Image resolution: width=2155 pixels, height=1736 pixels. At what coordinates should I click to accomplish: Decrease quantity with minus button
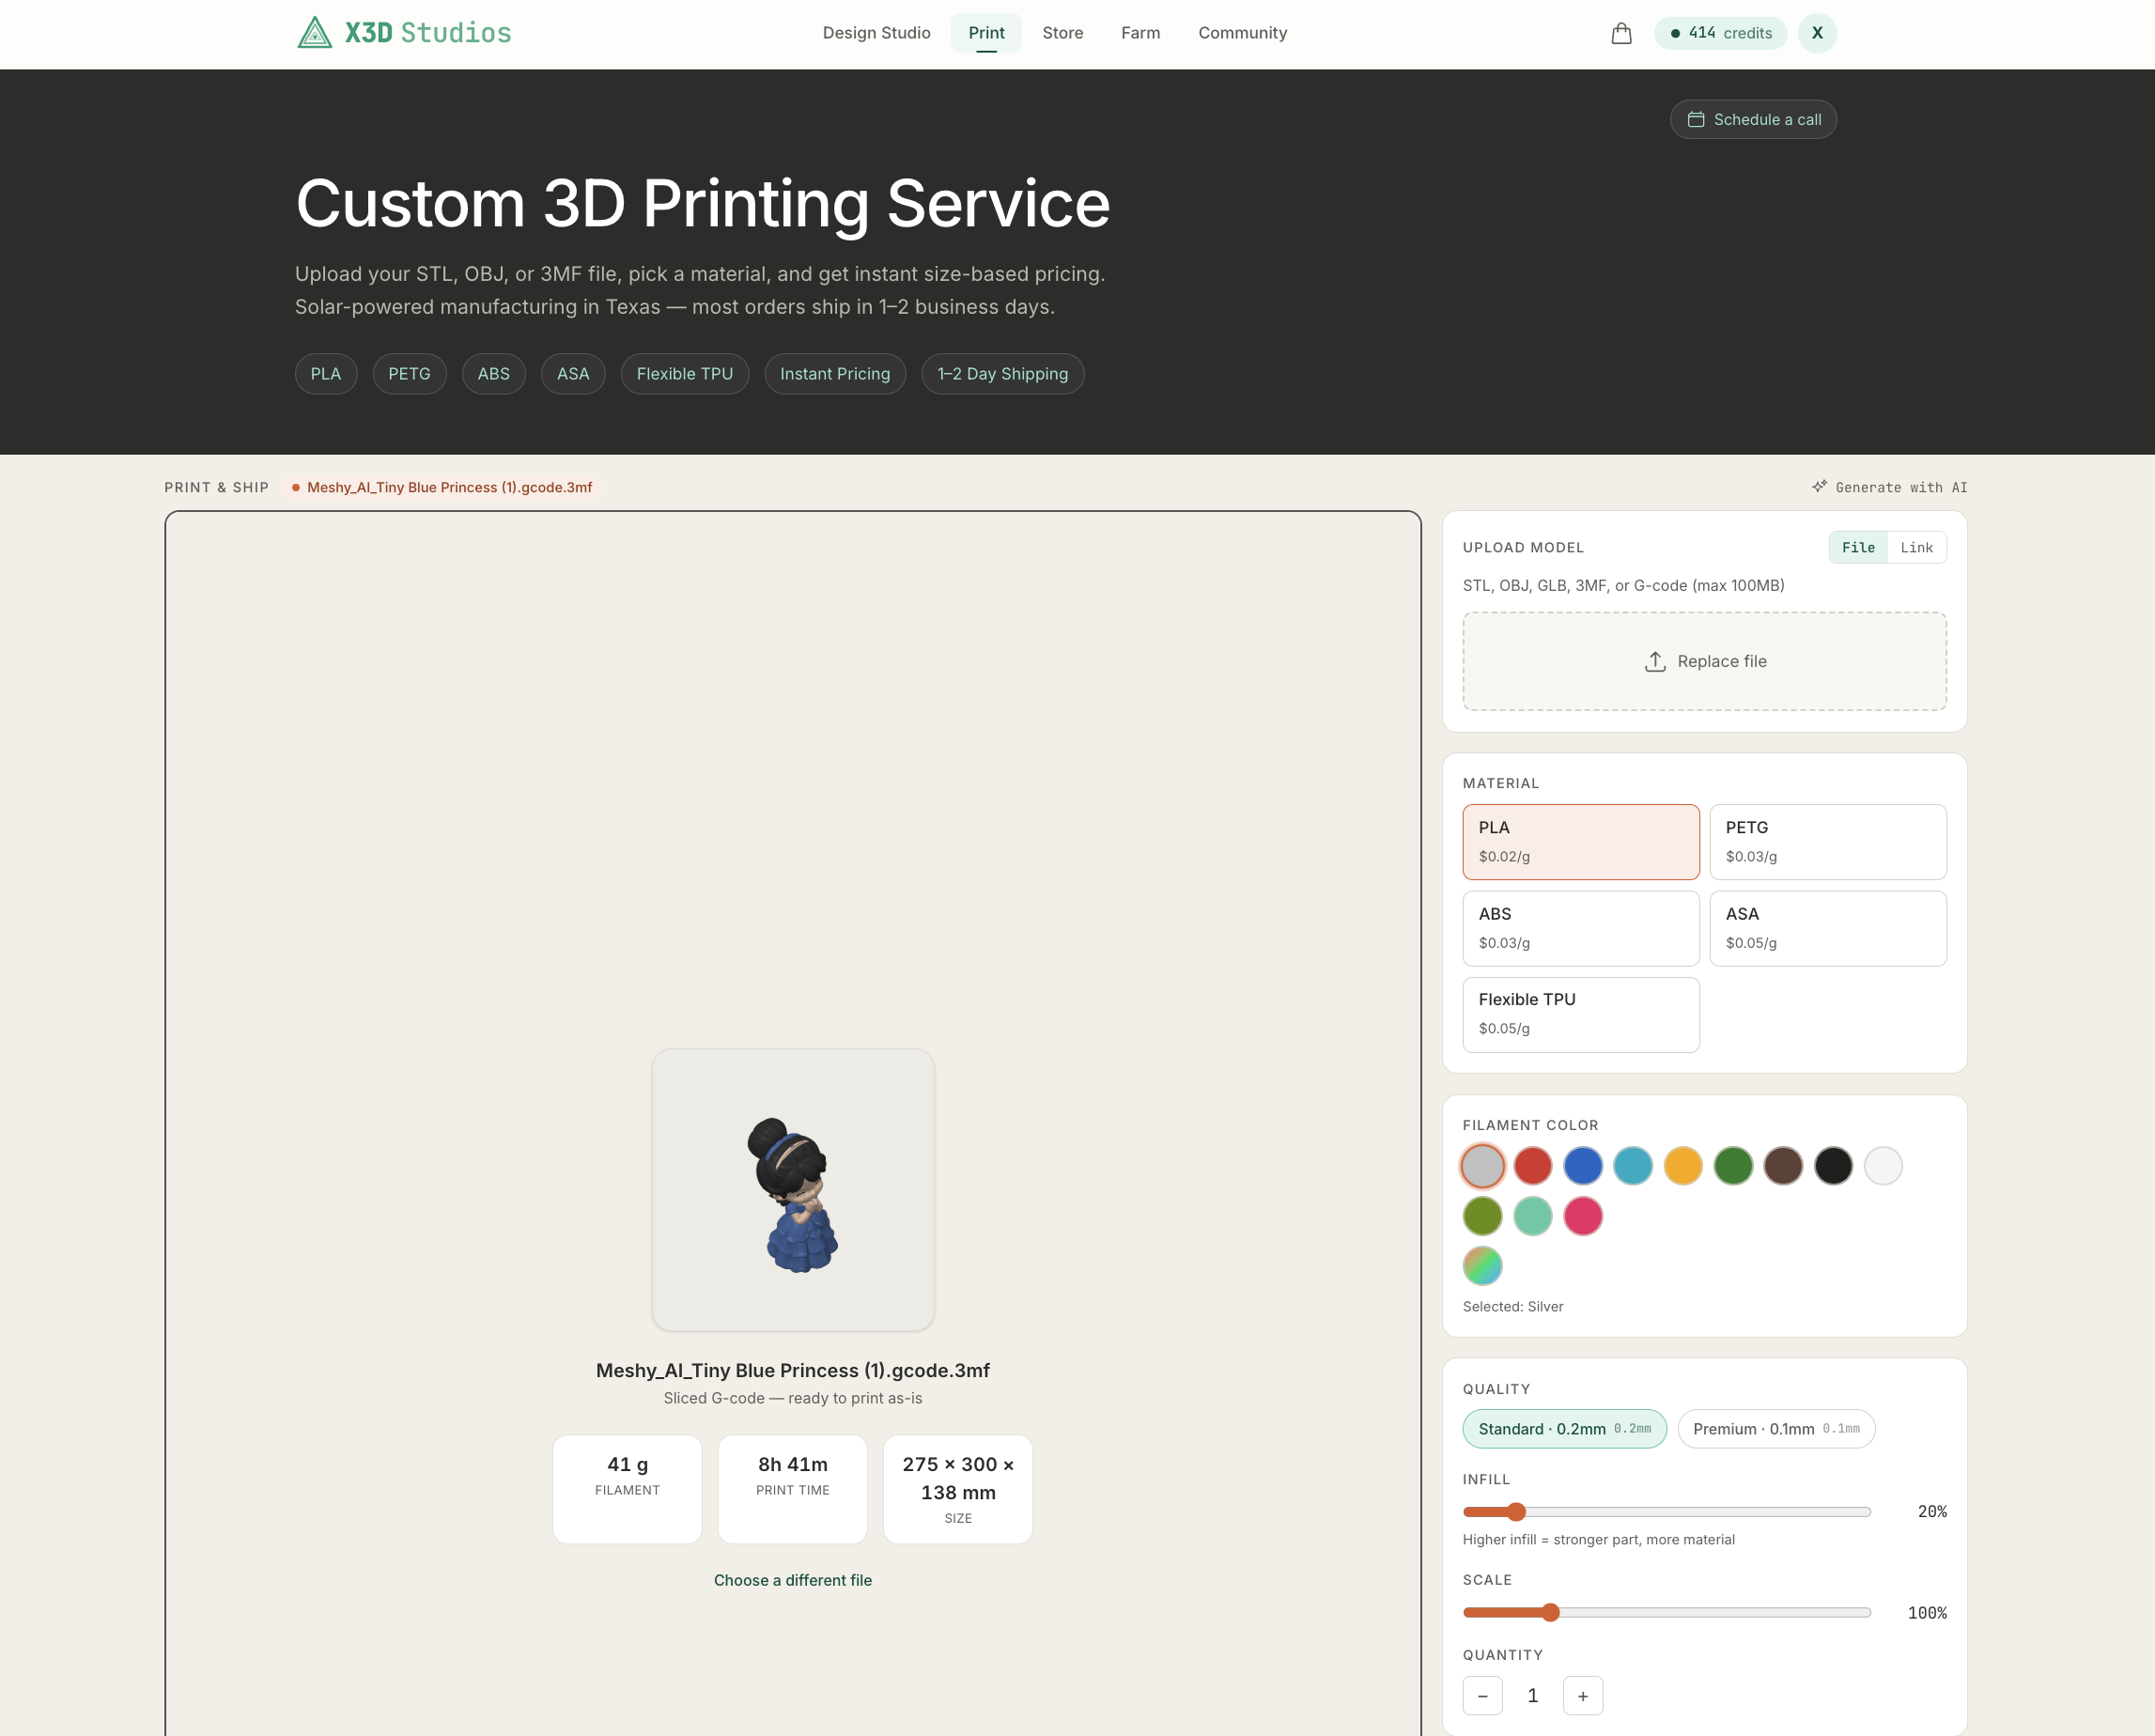pyautogui.click(x=1482, y=1696)
